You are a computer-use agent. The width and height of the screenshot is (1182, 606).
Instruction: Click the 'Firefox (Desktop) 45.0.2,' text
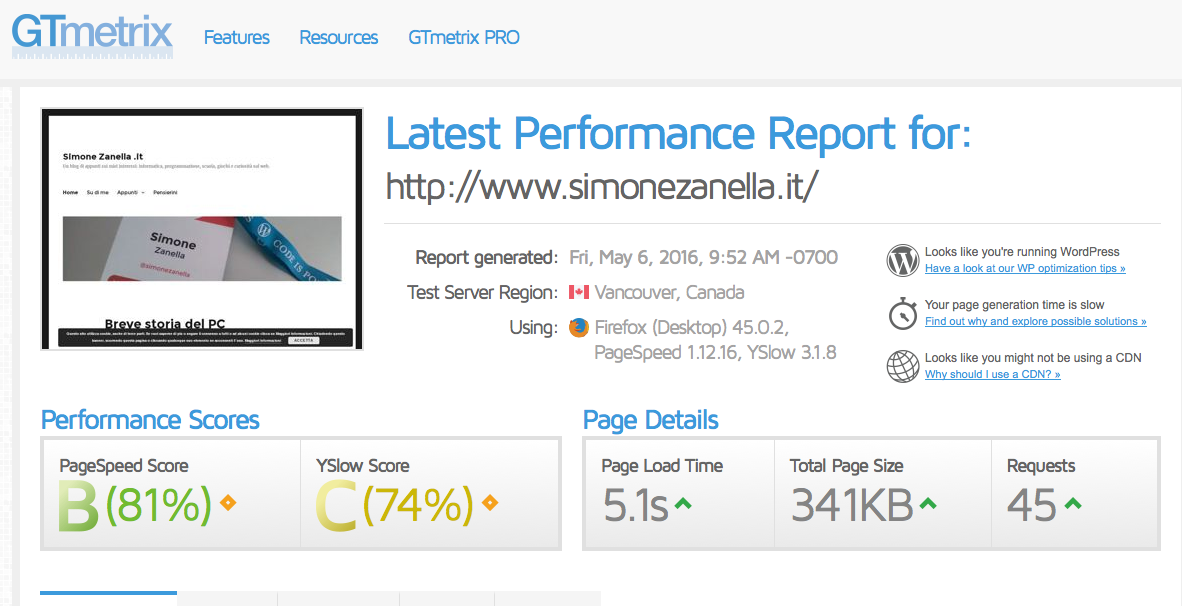[691, 328]
